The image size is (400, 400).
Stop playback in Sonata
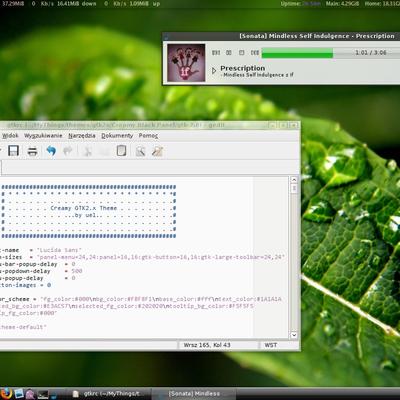coord(242,53)
